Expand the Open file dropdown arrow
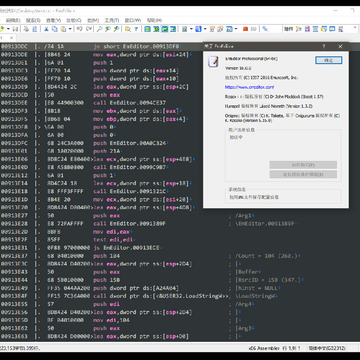Image resolution: width=360 pixels, height=360 pixels. click(8, 29)
